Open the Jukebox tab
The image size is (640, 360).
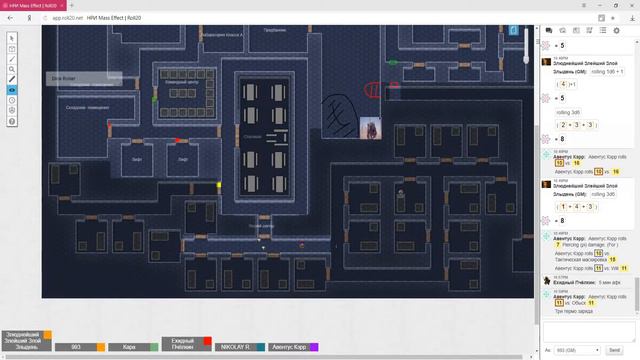[589, 31]
